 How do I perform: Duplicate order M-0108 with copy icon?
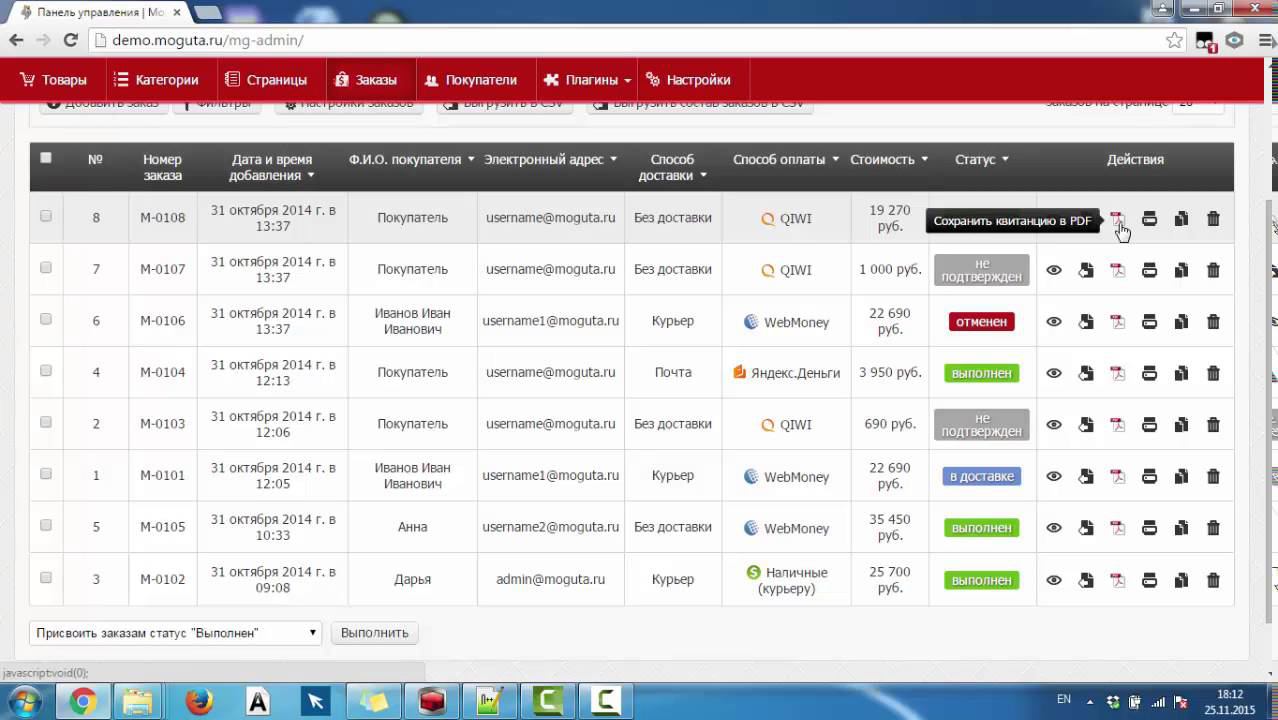click(x=1181, y=219)
